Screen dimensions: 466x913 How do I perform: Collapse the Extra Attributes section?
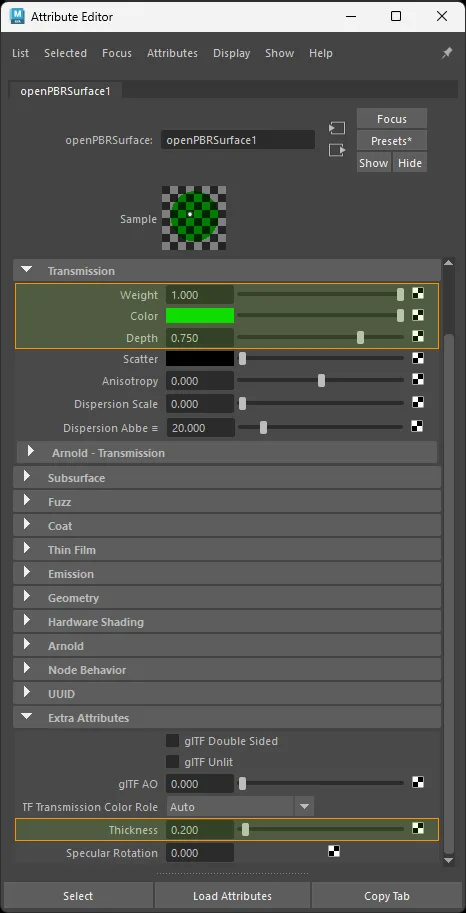point(26,717)
